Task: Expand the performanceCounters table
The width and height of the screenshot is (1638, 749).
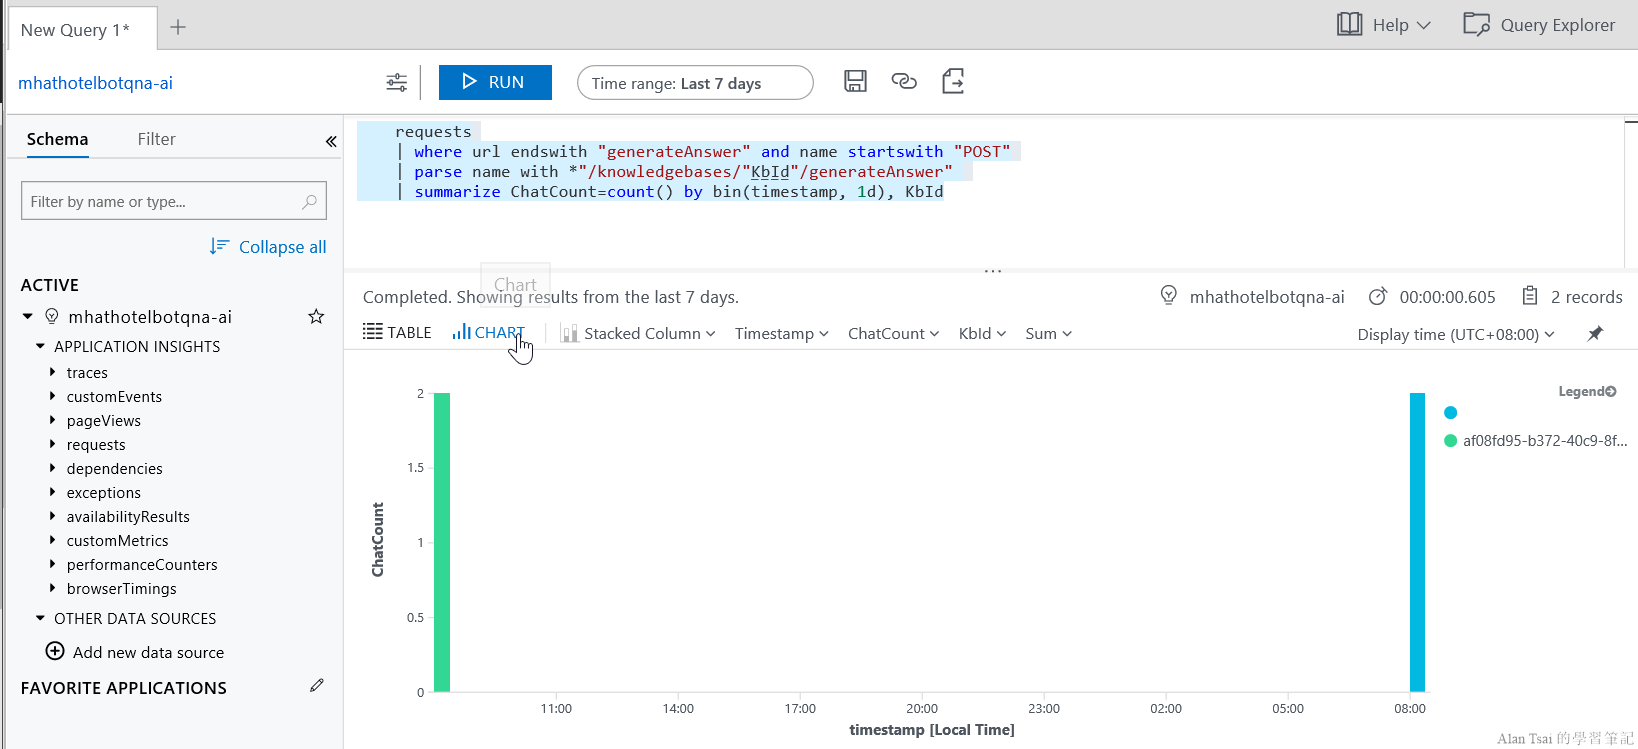Action: point(53,564)
